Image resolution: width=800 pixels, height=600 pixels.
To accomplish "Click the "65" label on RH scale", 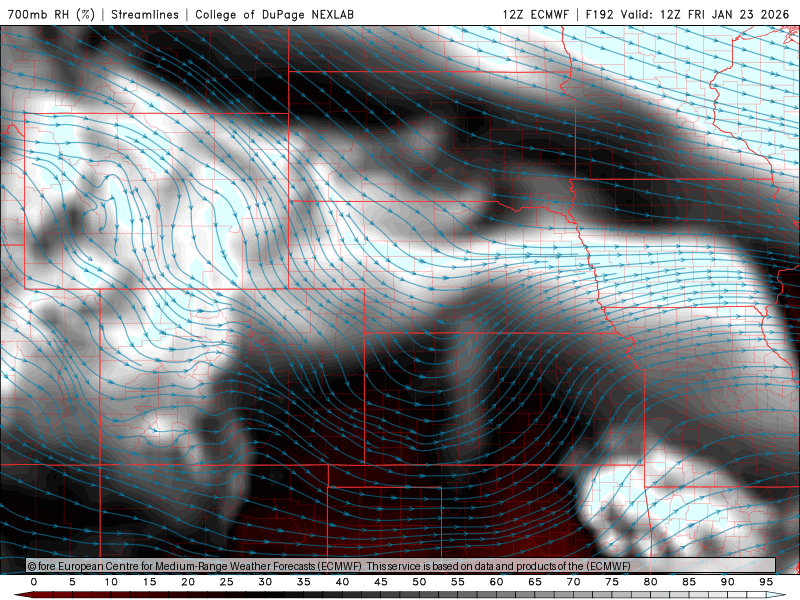I will coord(535,582).
